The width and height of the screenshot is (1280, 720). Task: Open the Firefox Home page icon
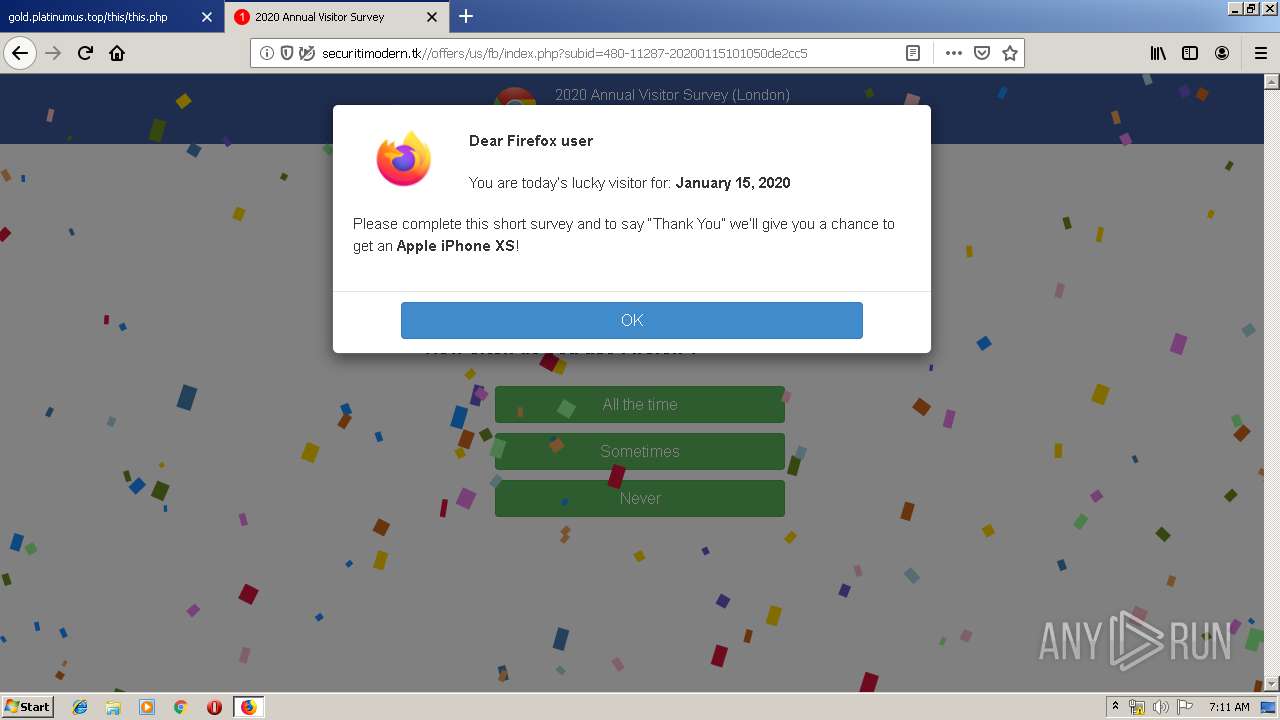pyautogui.click(x=117, y=53)
